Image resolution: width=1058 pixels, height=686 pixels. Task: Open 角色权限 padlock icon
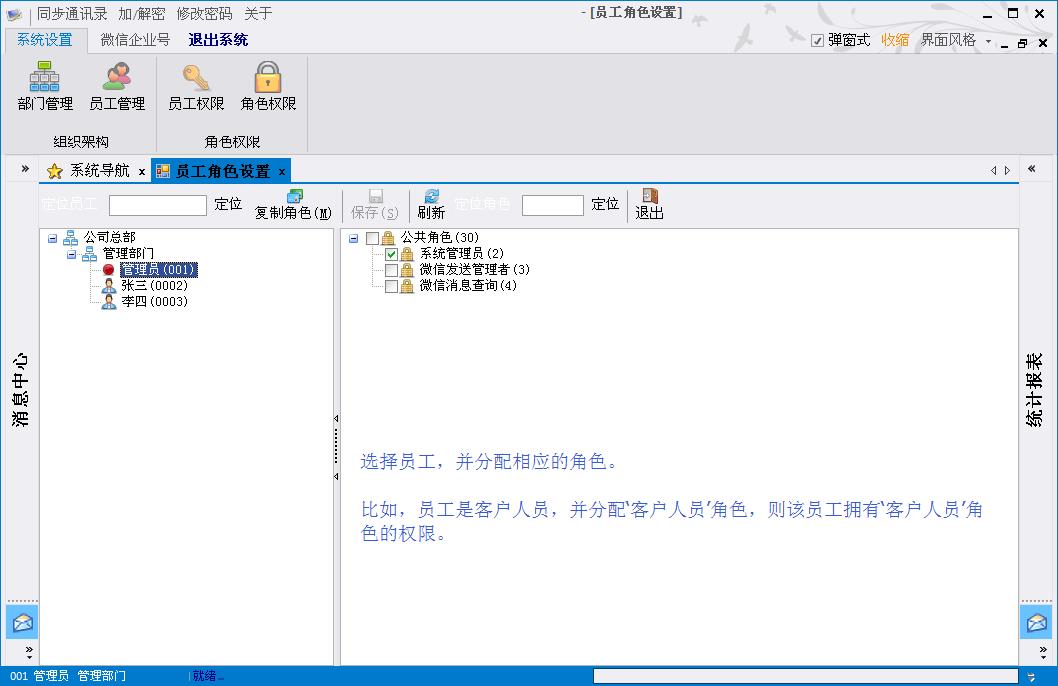[x=268, y=78]
